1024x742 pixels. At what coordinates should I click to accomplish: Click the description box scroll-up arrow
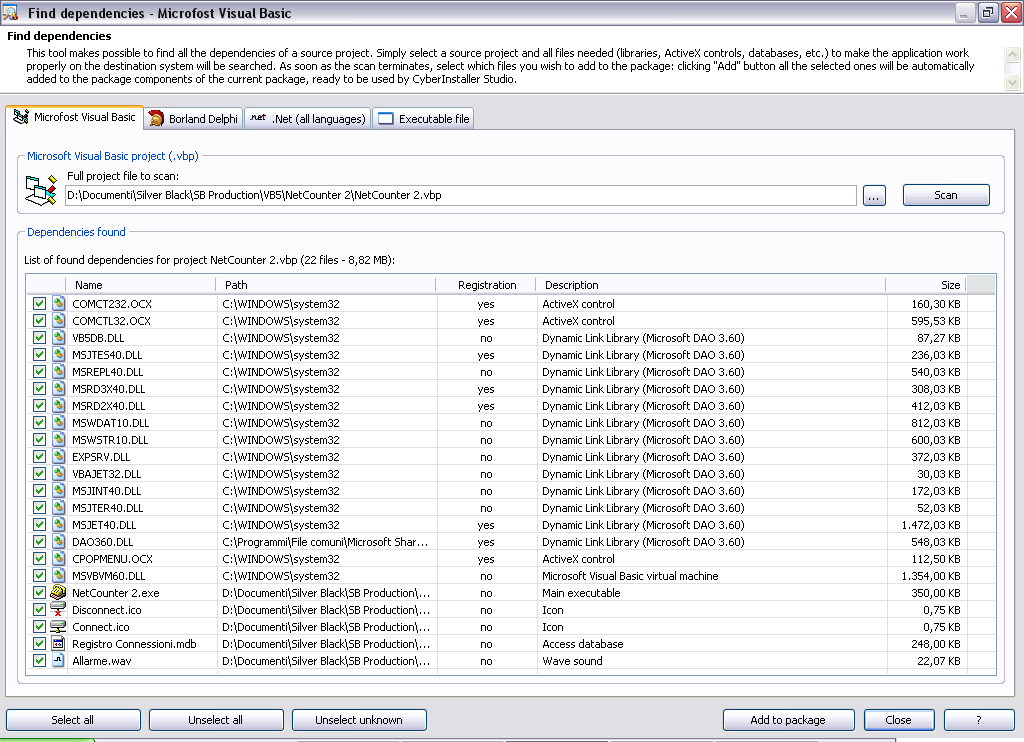tap(1012, 54)
